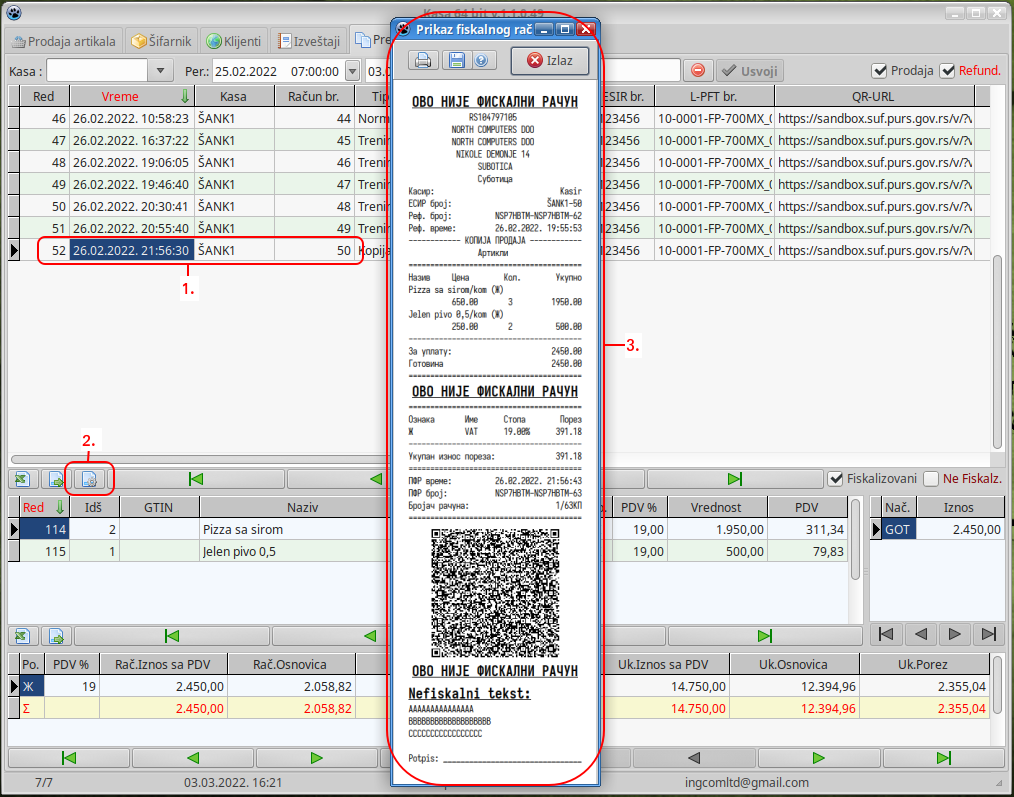Expand the period start date dropdown
Image resolution: width=1014 pixels, height=797 pixels.
pos(352,71)
